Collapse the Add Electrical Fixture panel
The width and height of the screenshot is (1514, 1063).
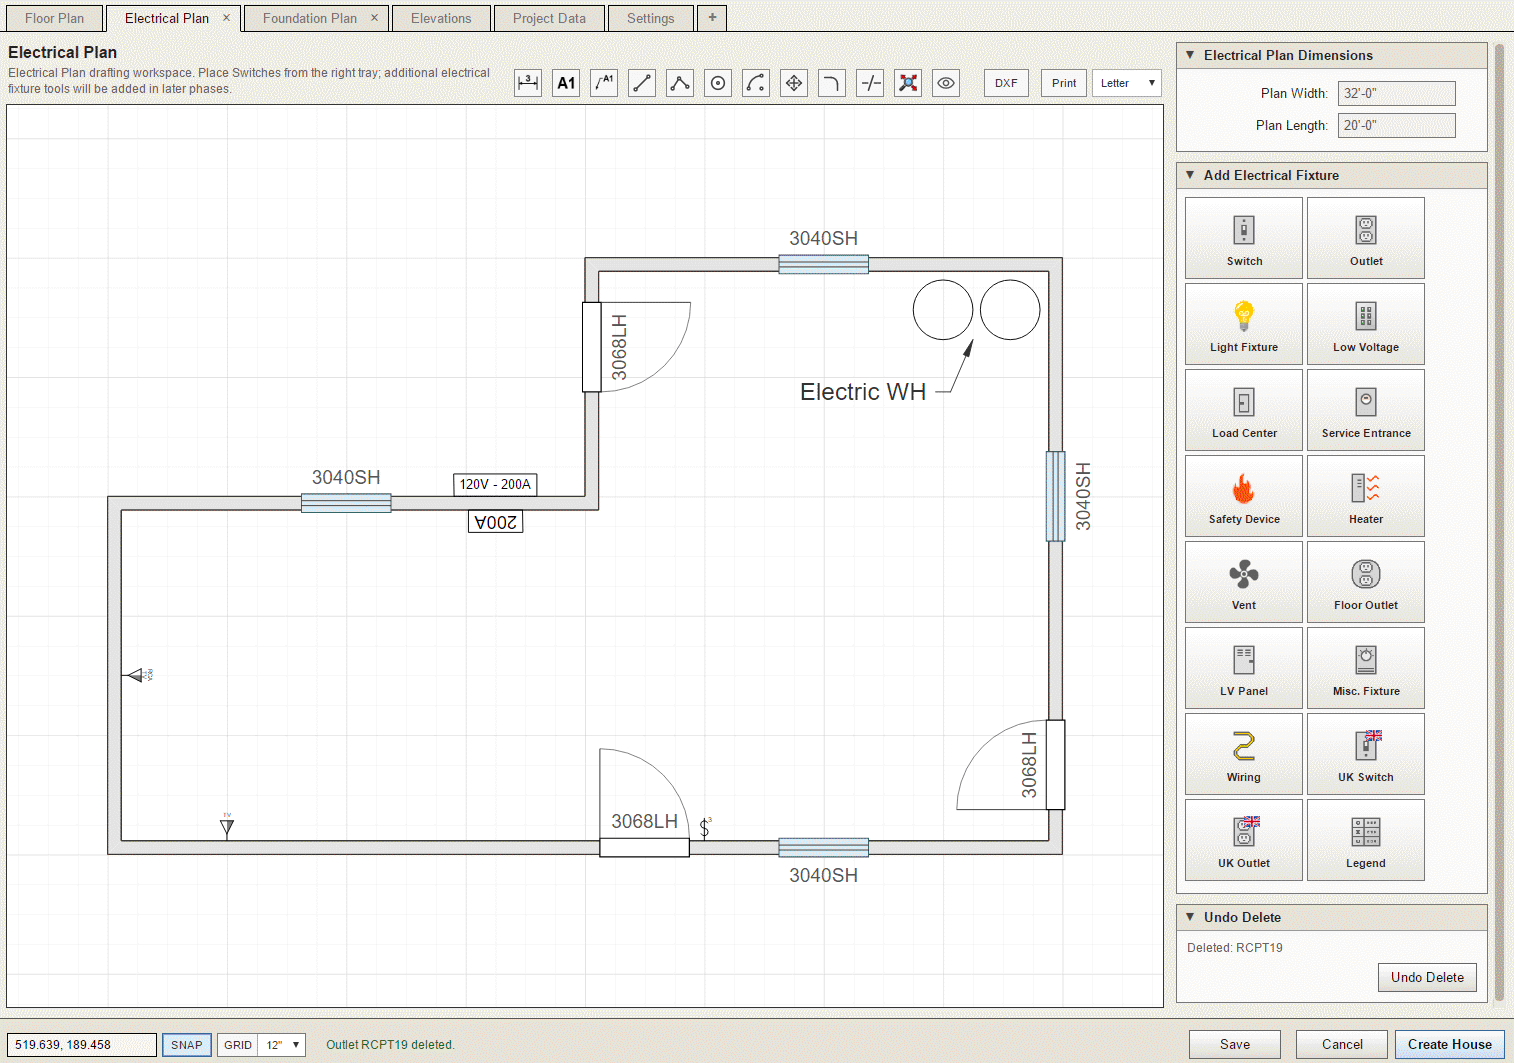(x=1190, y=175)
